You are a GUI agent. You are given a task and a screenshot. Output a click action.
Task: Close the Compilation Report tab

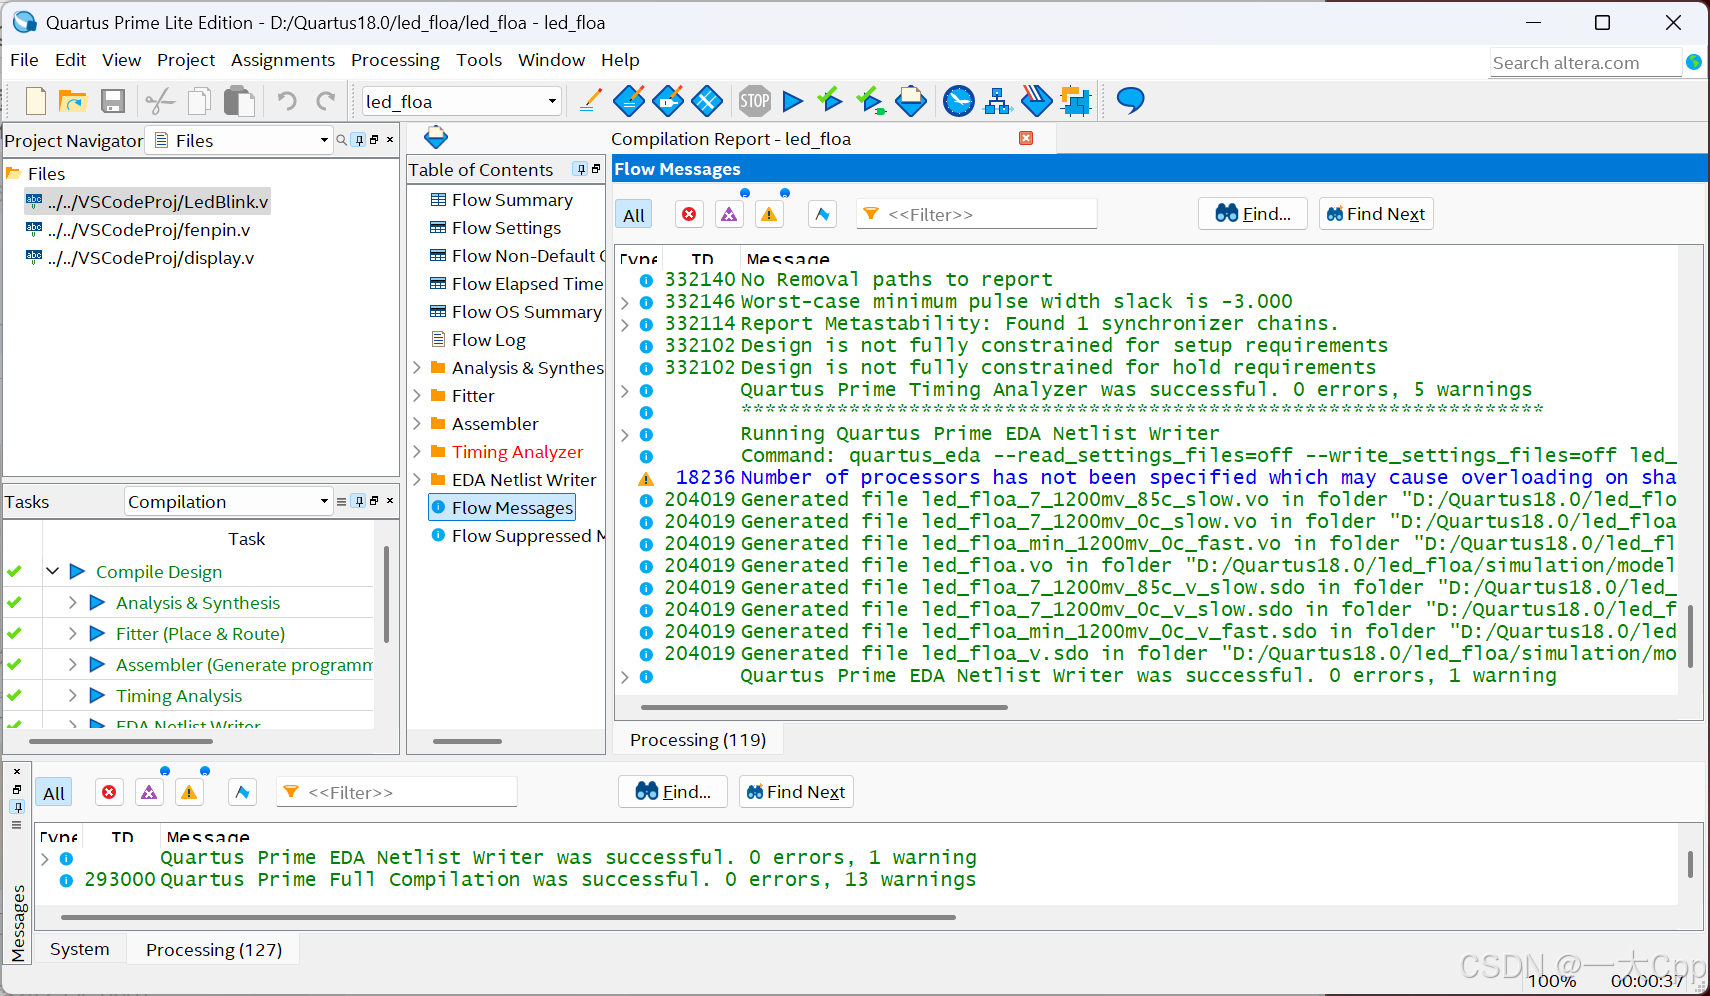[1026, 138]
